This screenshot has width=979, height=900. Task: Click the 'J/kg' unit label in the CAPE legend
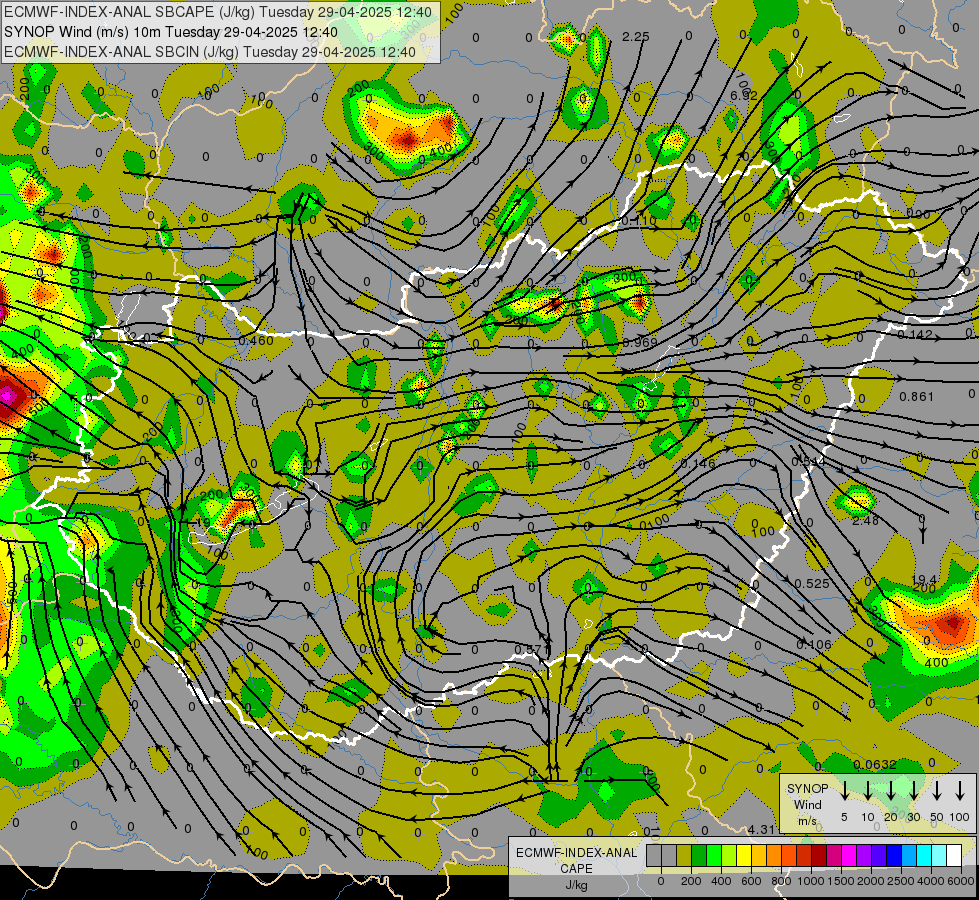click(x=576, y=885)
